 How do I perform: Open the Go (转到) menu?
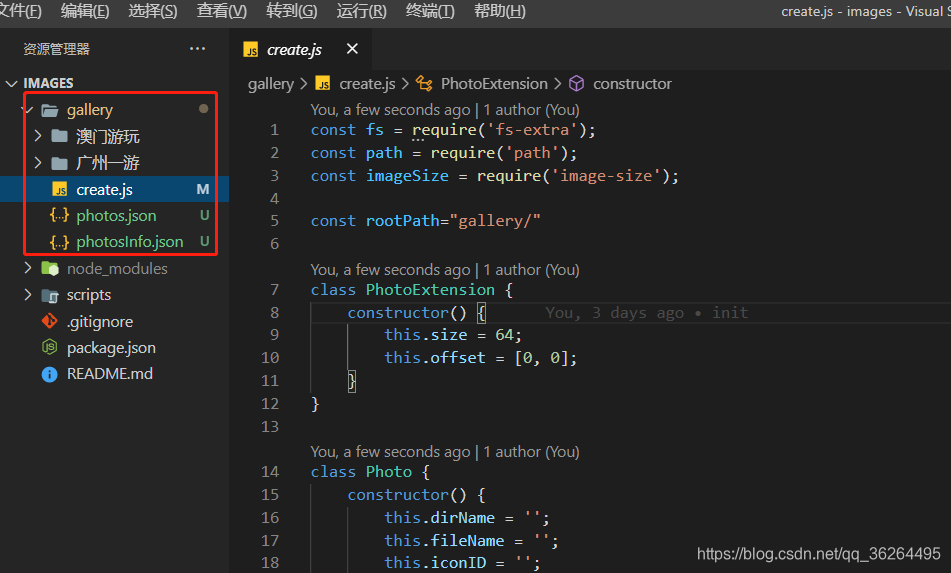tap(292, 11)
